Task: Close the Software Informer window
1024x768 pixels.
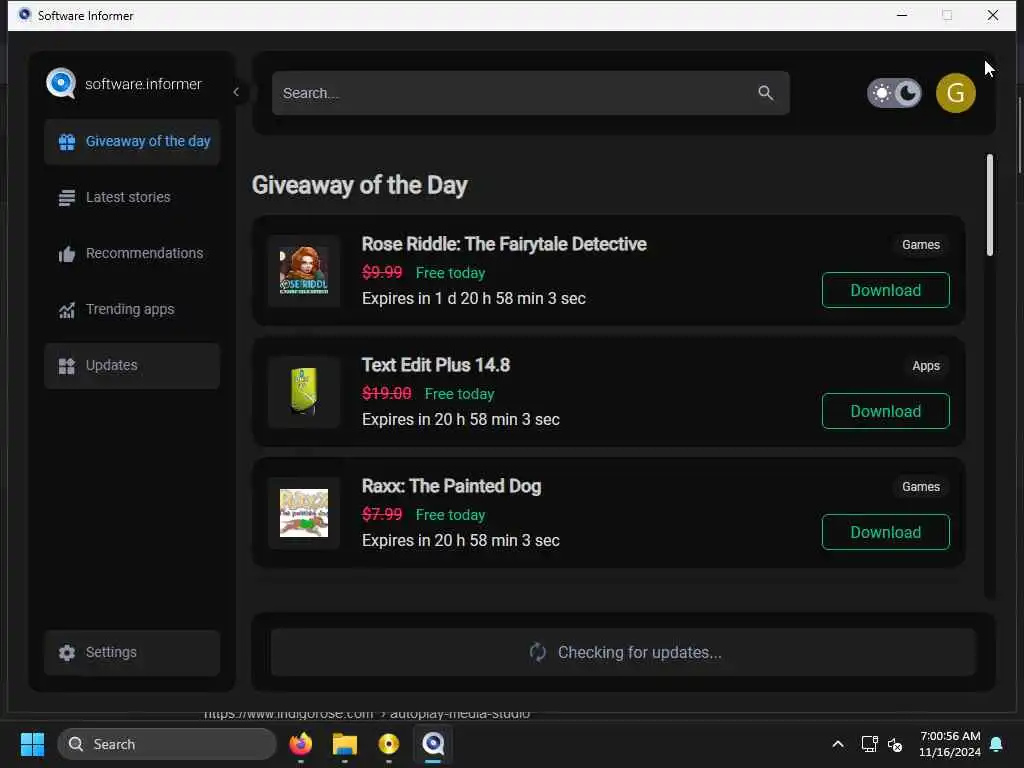Action: [x=993, y=15]
